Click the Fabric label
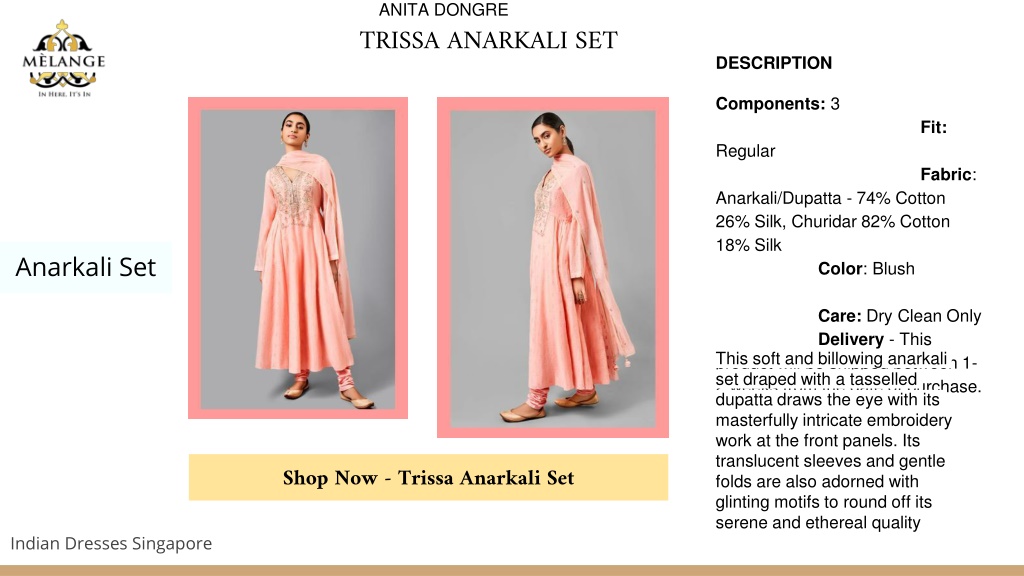The image size is (1024, 576). pos(948,174)
